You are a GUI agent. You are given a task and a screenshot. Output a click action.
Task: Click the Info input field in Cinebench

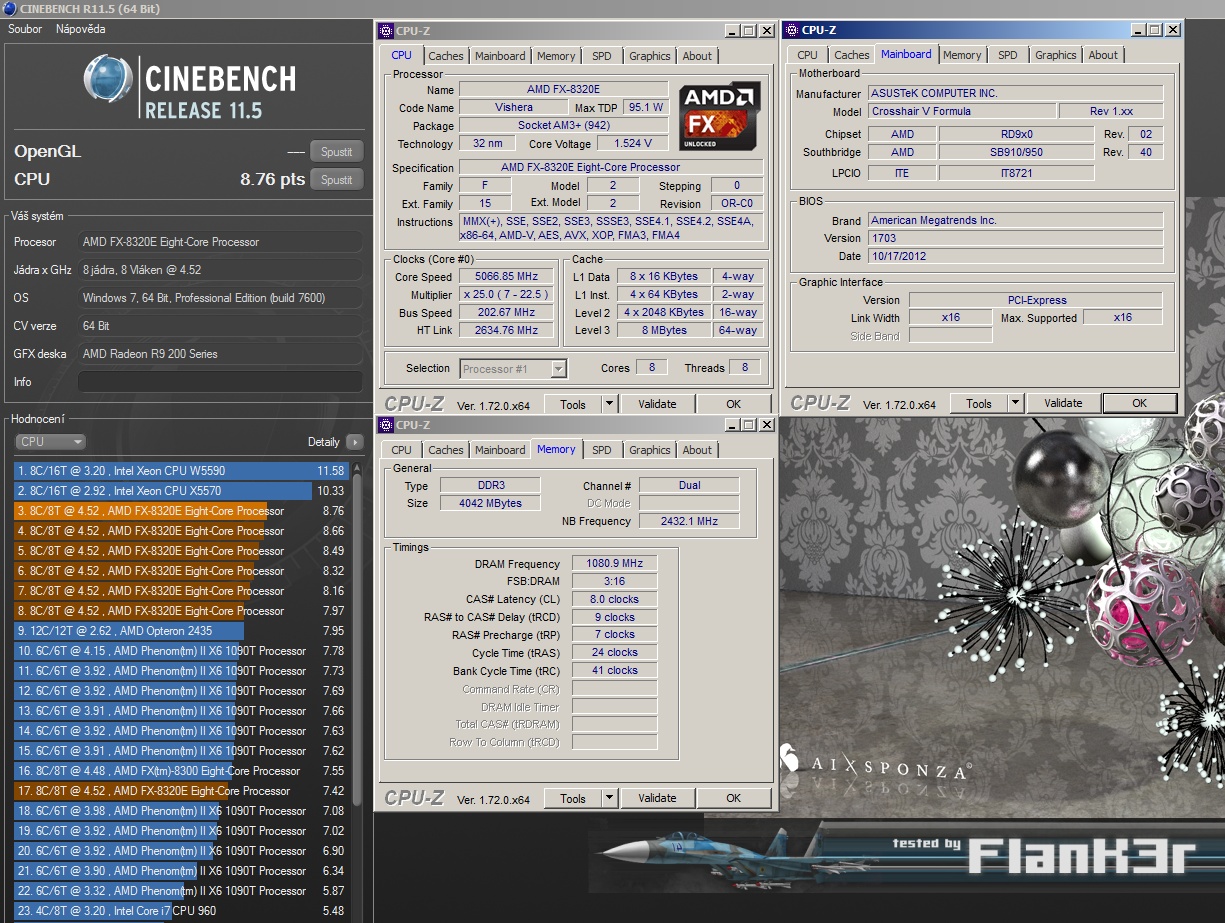tap(220, 382)
